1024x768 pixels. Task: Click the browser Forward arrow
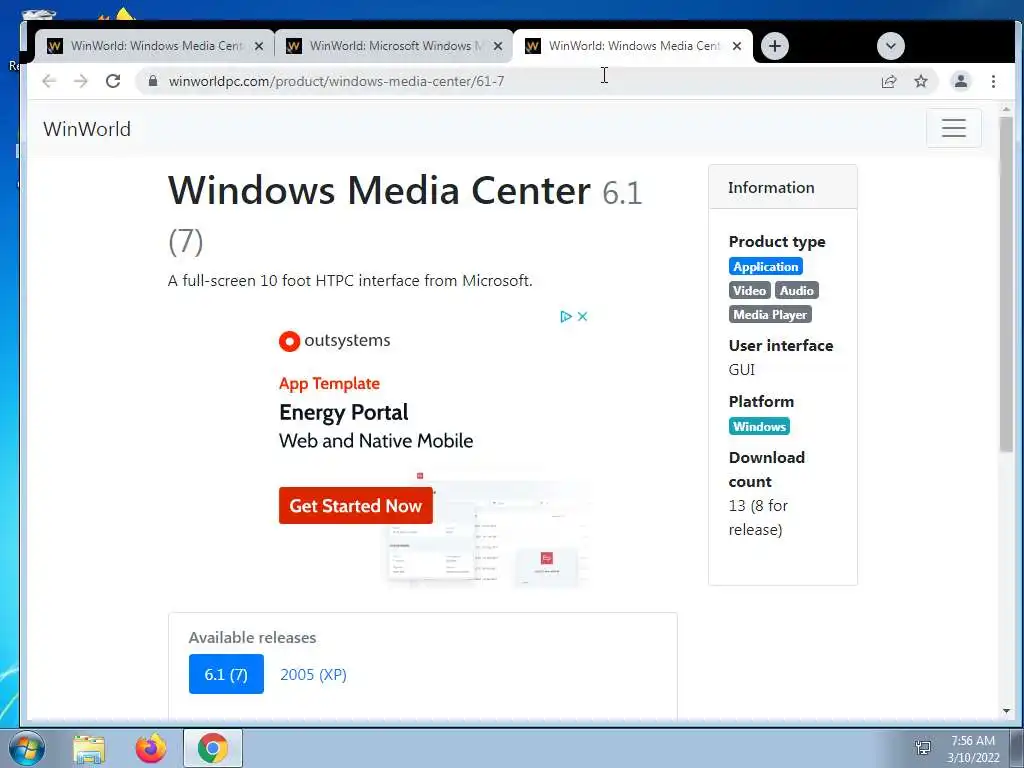[x=80, y=81]
